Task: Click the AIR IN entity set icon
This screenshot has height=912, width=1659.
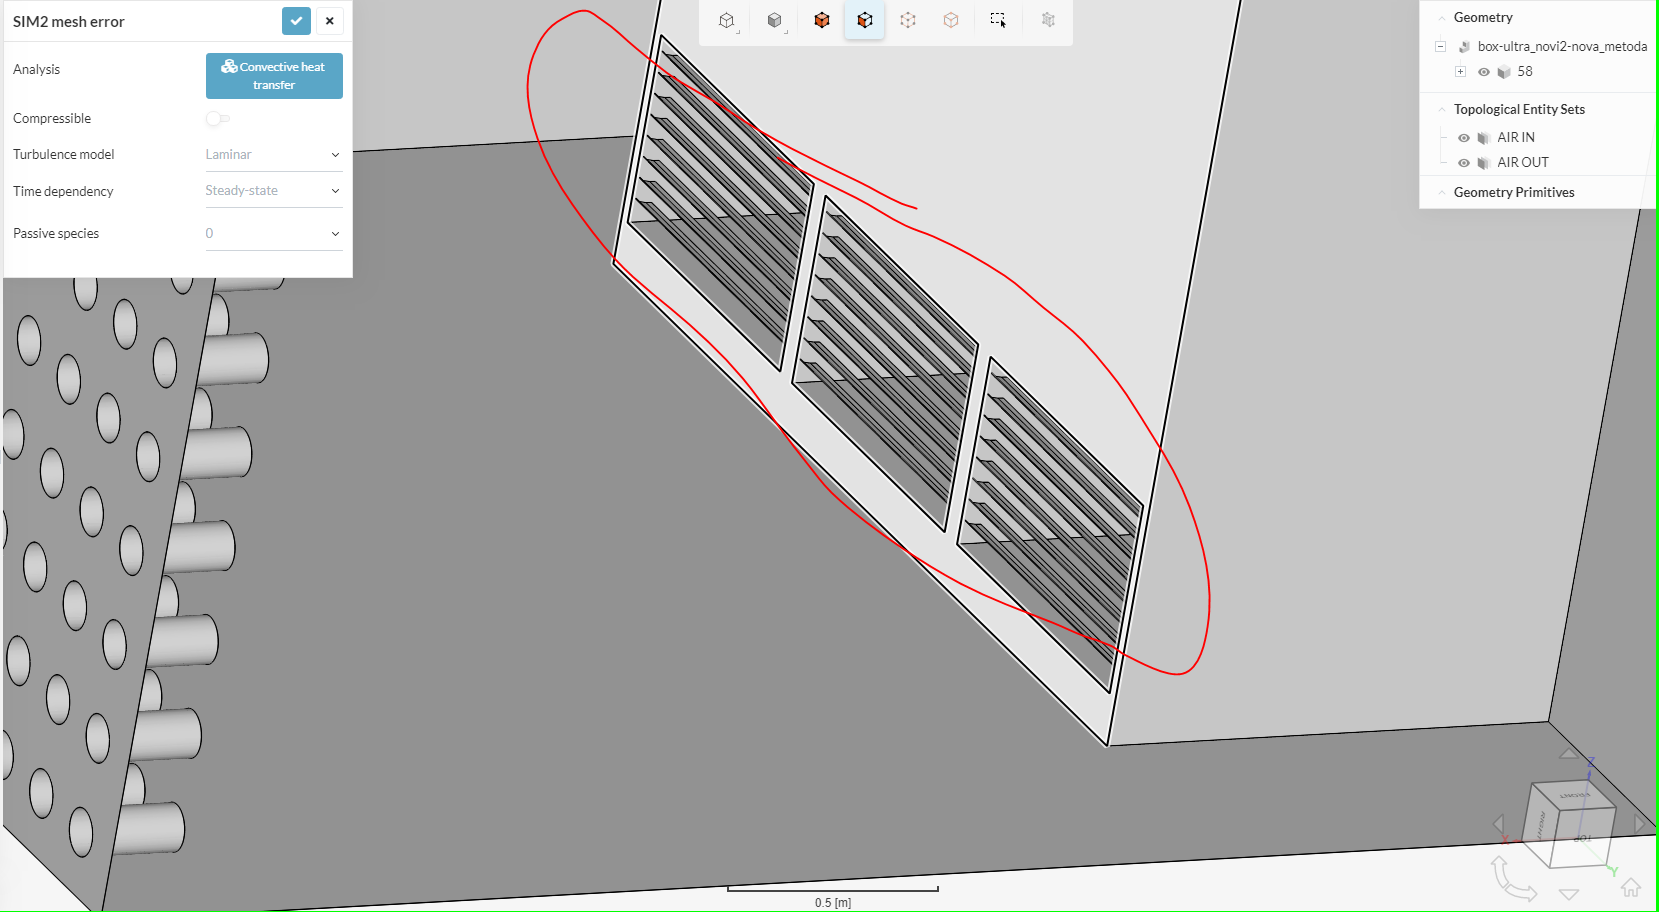Action: tap(1484, 138)
